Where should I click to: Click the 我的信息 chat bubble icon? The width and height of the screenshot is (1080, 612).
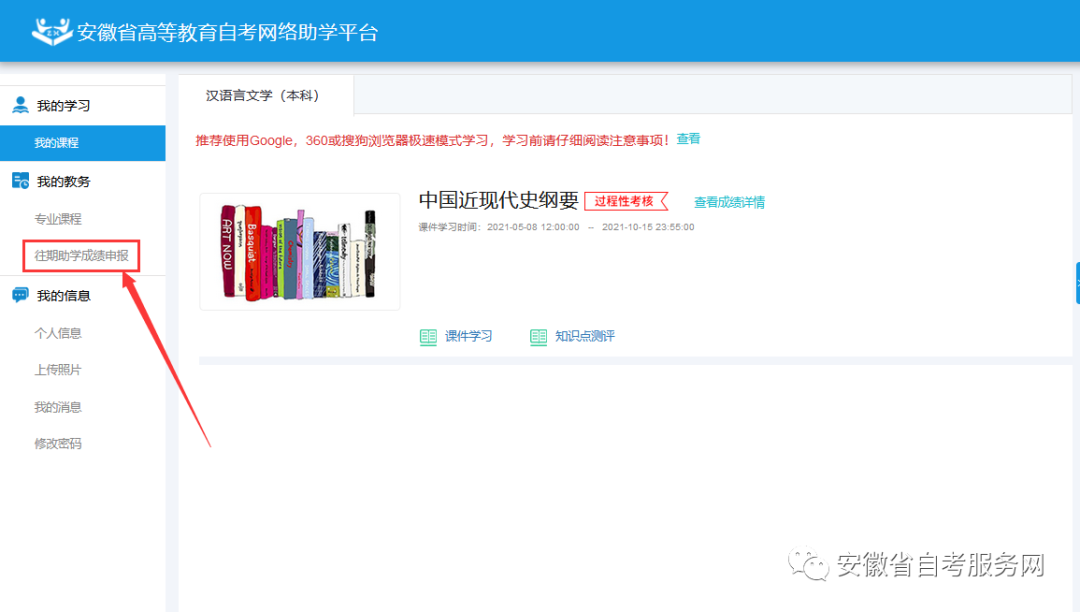pos(20,295)
